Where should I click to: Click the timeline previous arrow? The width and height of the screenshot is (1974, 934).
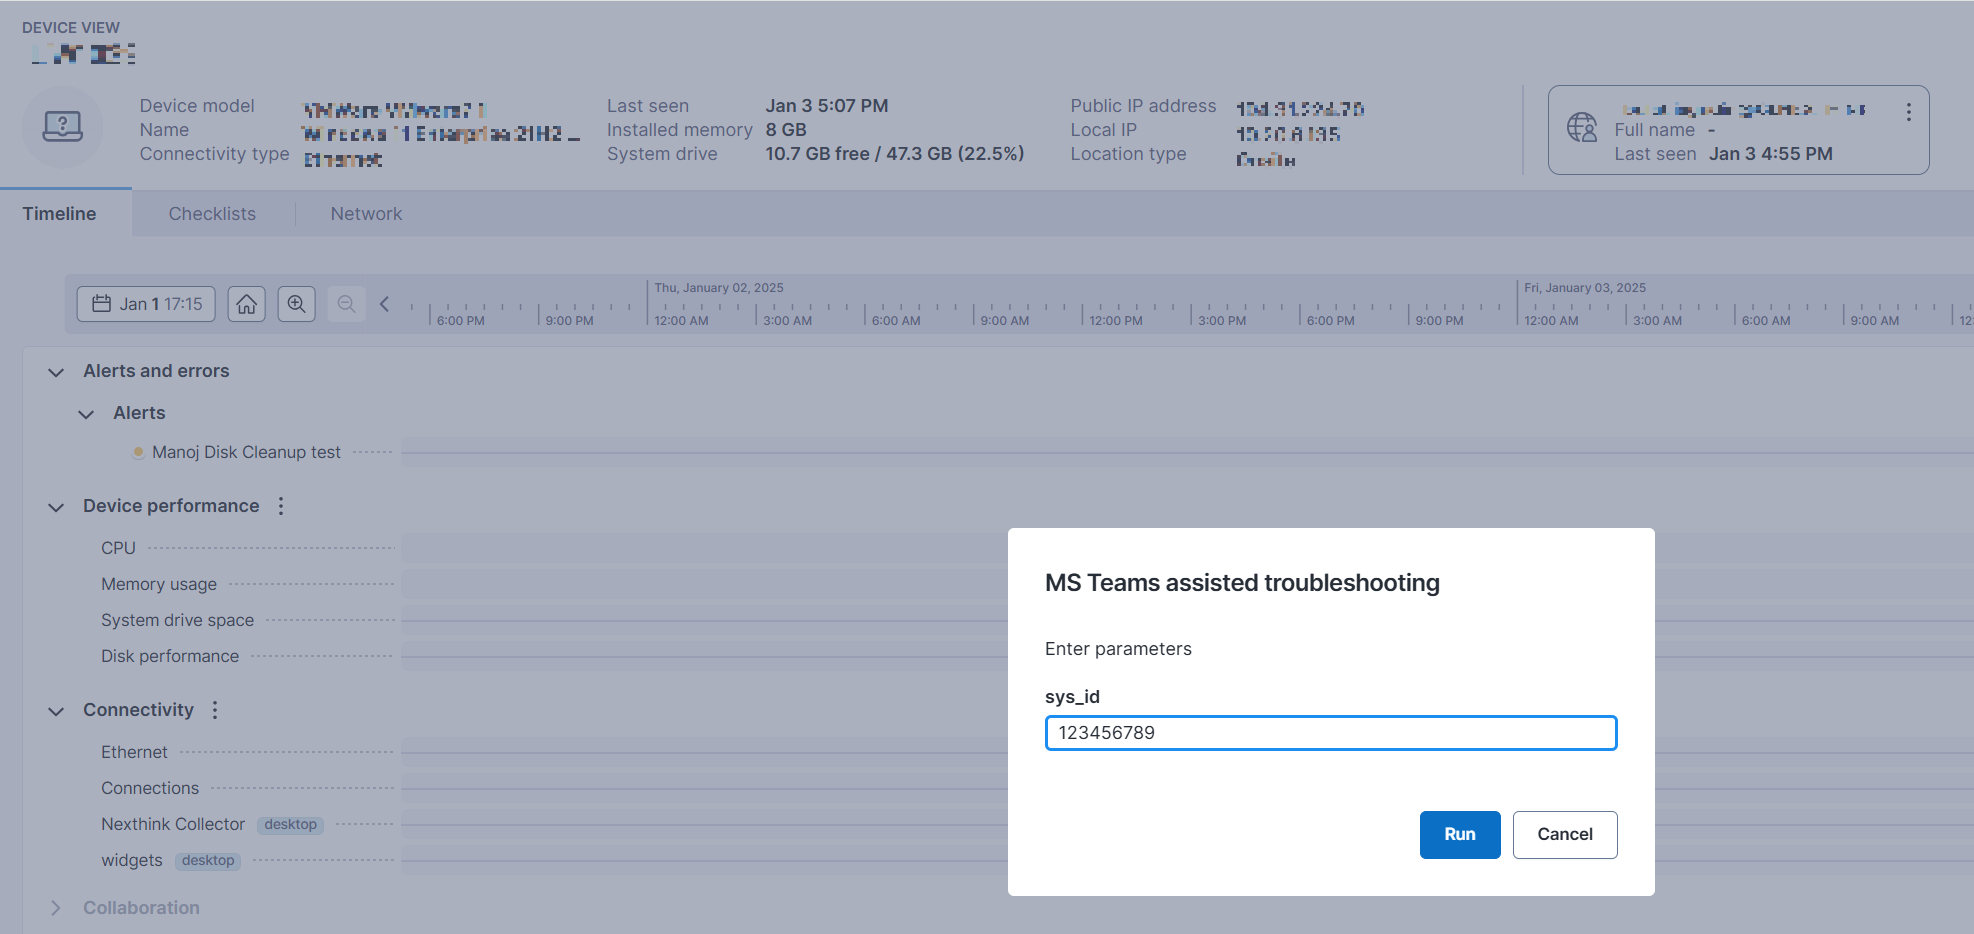384,304
